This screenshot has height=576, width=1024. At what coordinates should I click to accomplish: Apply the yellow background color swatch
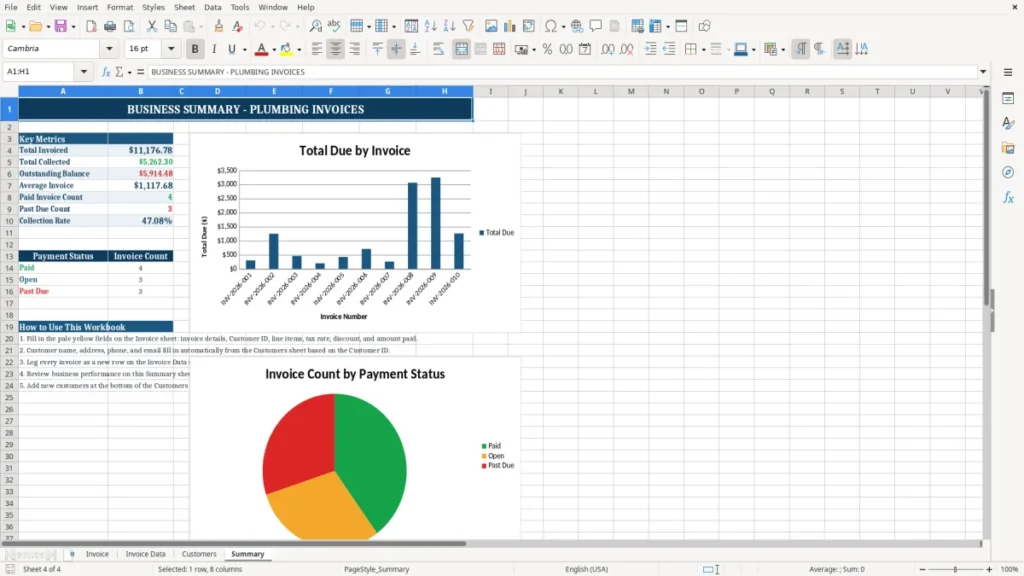click(286, 49)
